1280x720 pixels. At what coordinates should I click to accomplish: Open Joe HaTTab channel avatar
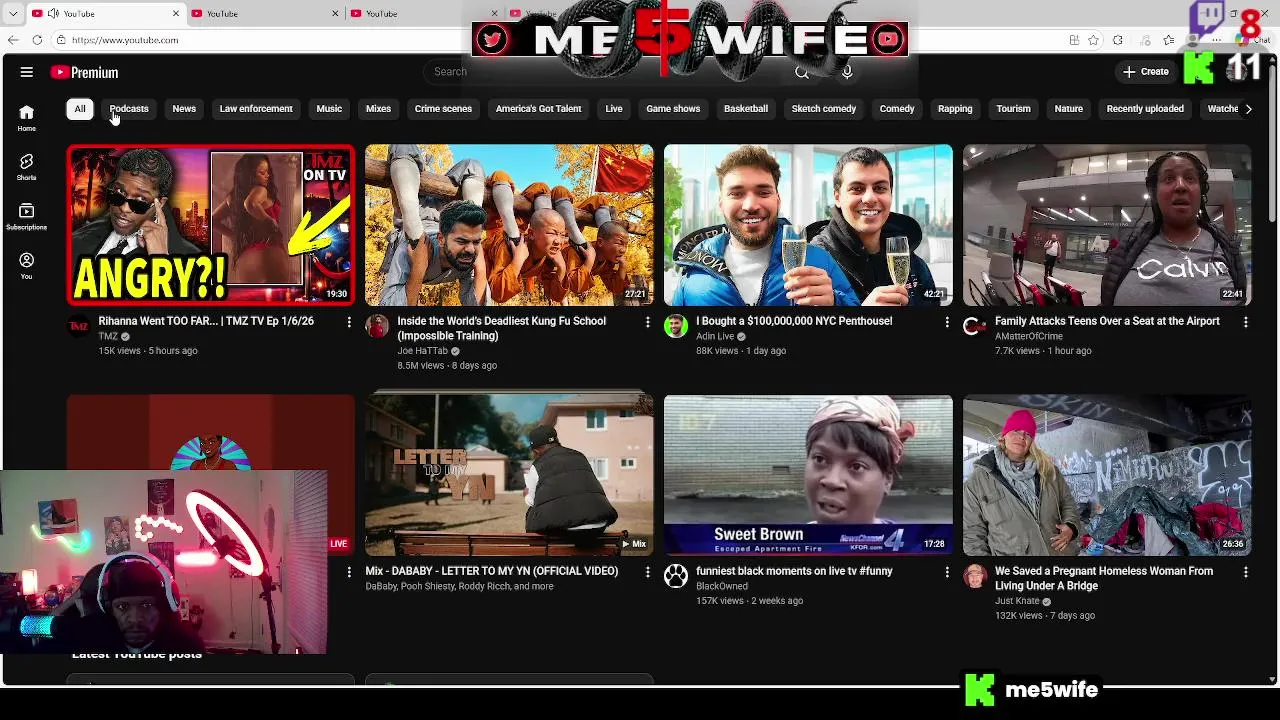pyautogui.click(x=377, y=327)
